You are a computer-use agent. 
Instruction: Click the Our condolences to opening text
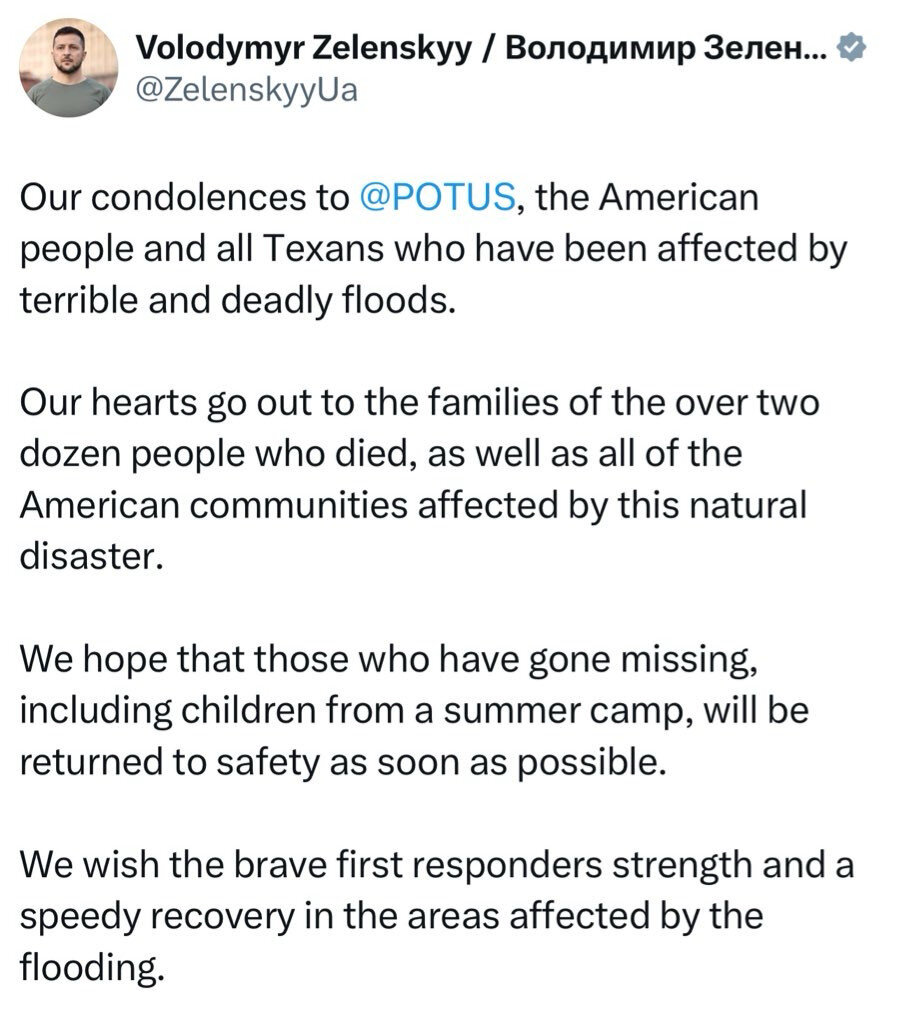(184, 197)
